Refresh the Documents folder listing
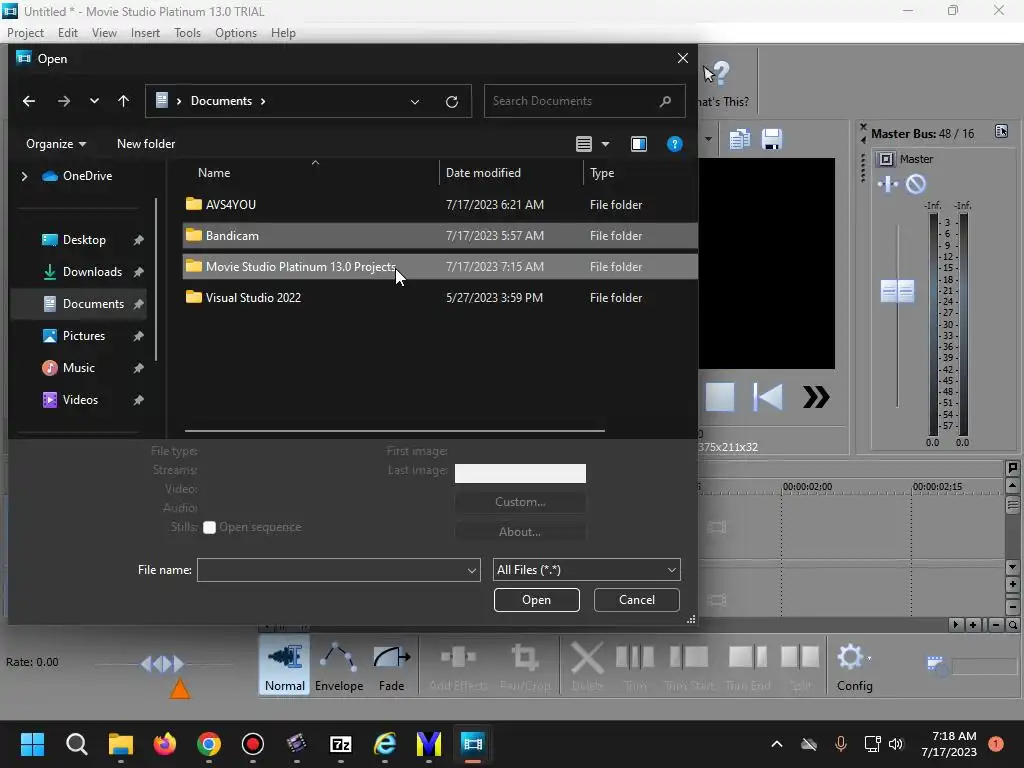Screen dimensions: 1024x768 coord(451,101)
